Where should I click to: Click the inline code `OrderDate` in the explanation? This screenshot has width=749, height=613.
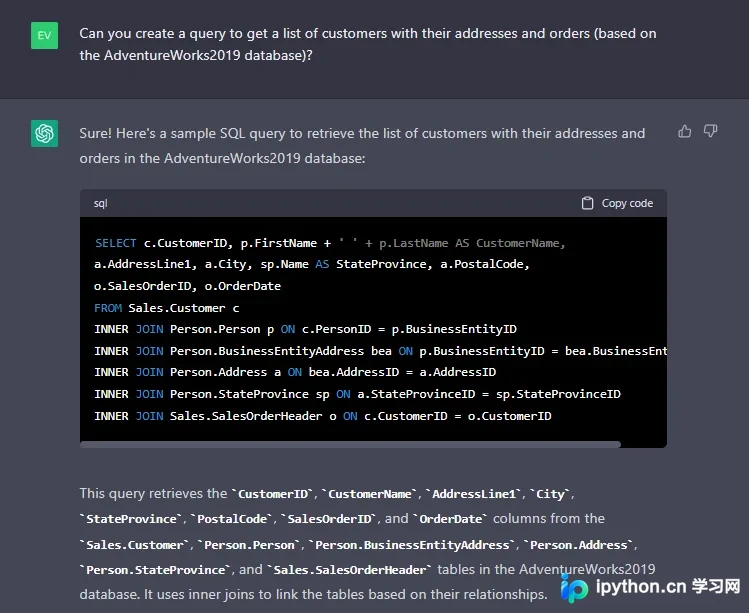[x=450, y=519]
